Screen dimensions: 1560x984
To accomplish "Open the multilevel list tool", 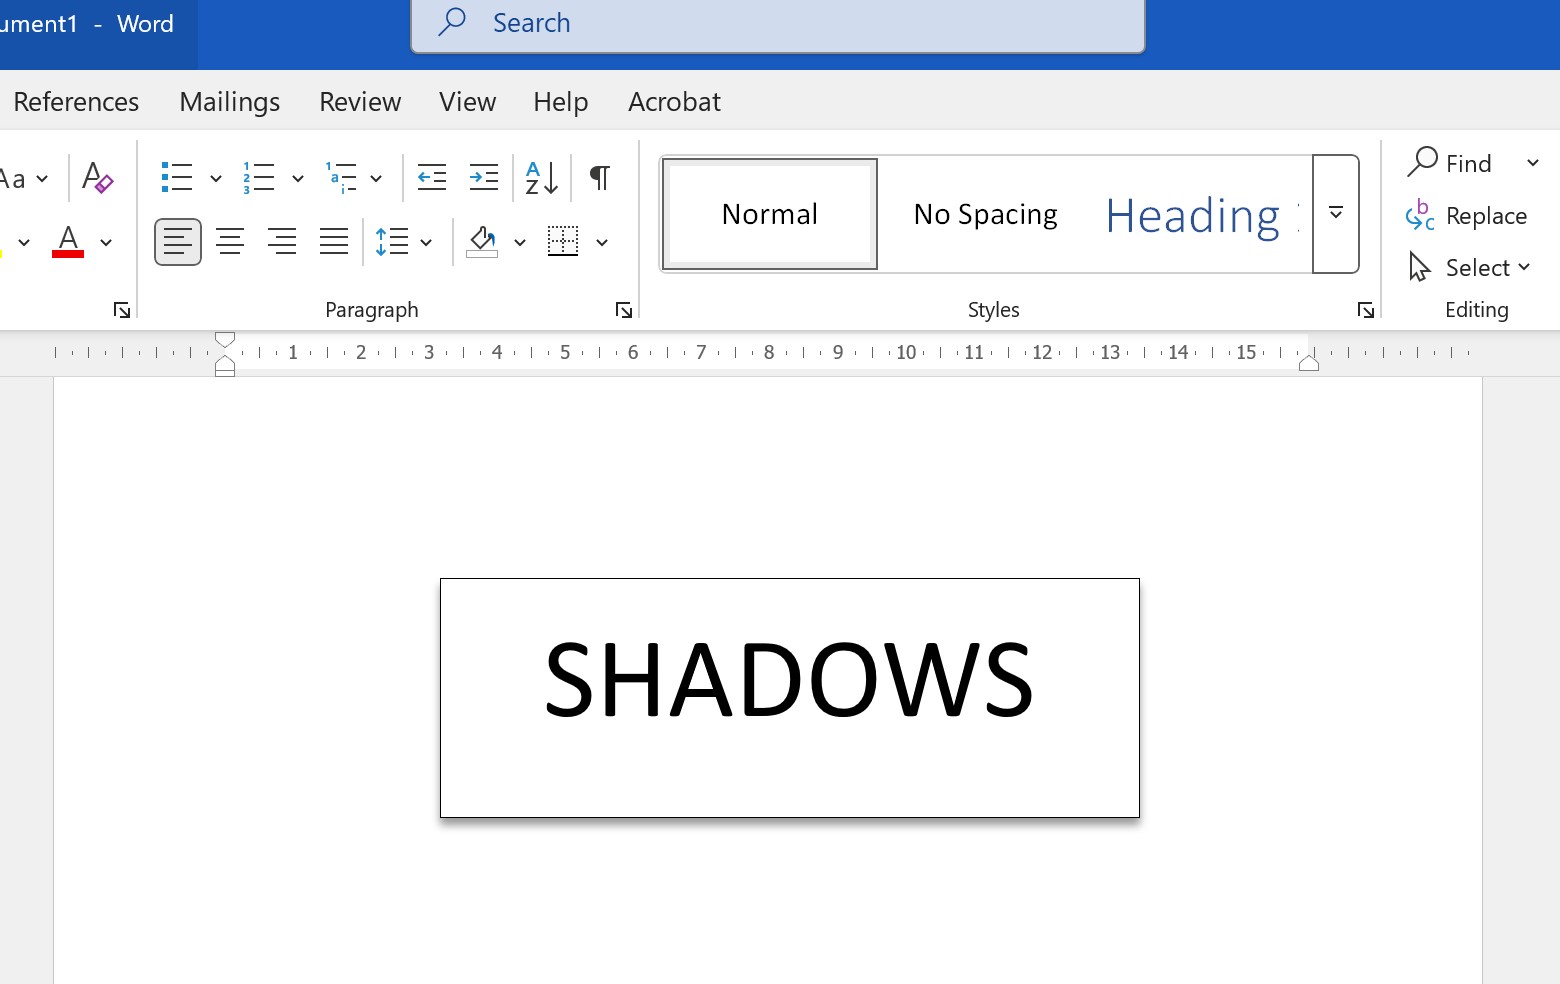I will click(344, 177).
